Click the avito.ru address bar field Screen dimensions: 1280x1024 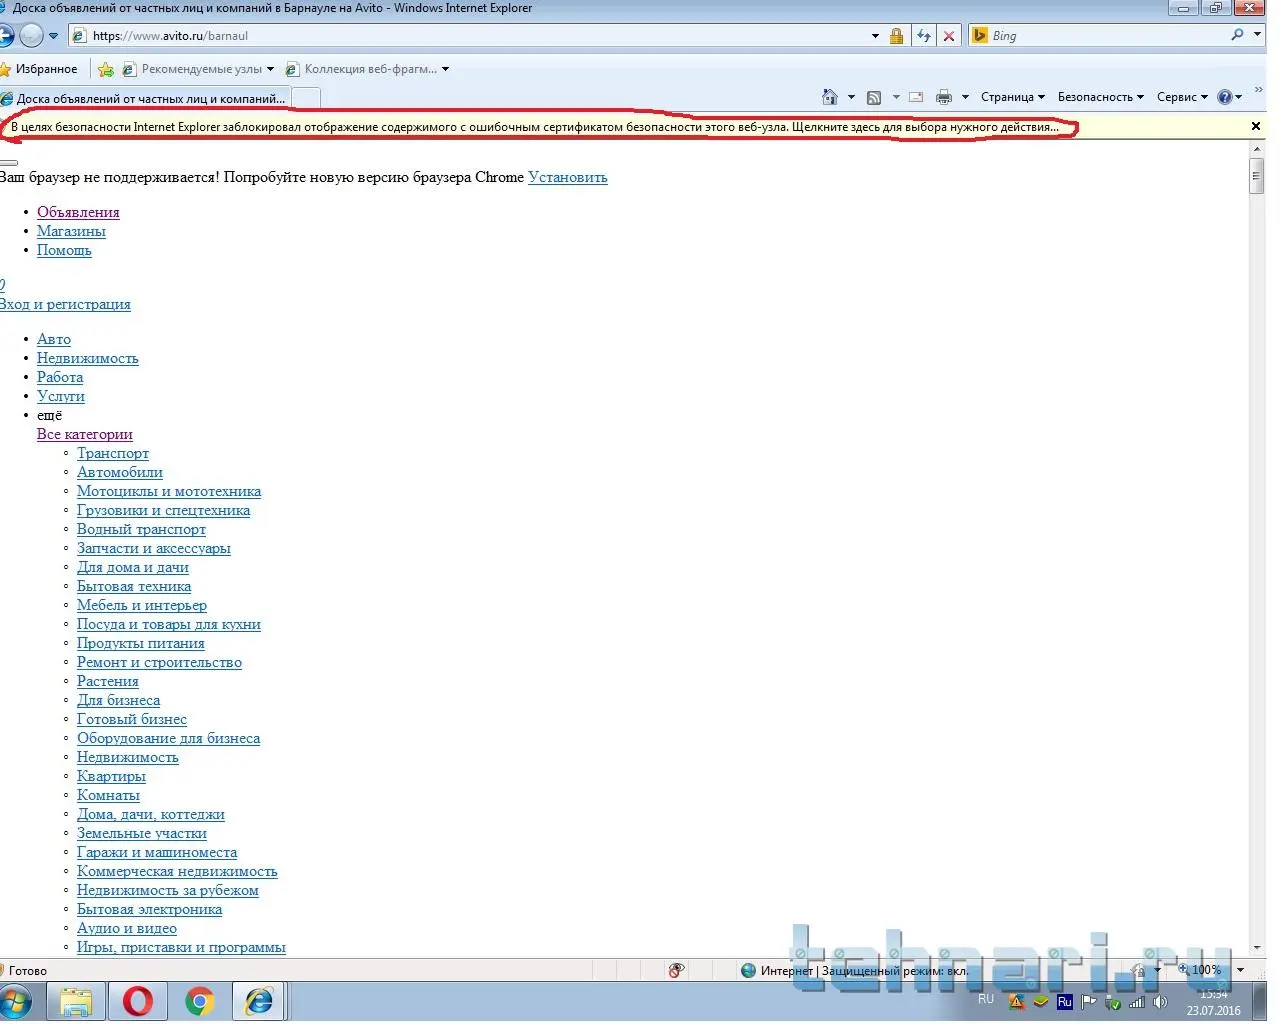pyautogui.click(x=473, y=36)
